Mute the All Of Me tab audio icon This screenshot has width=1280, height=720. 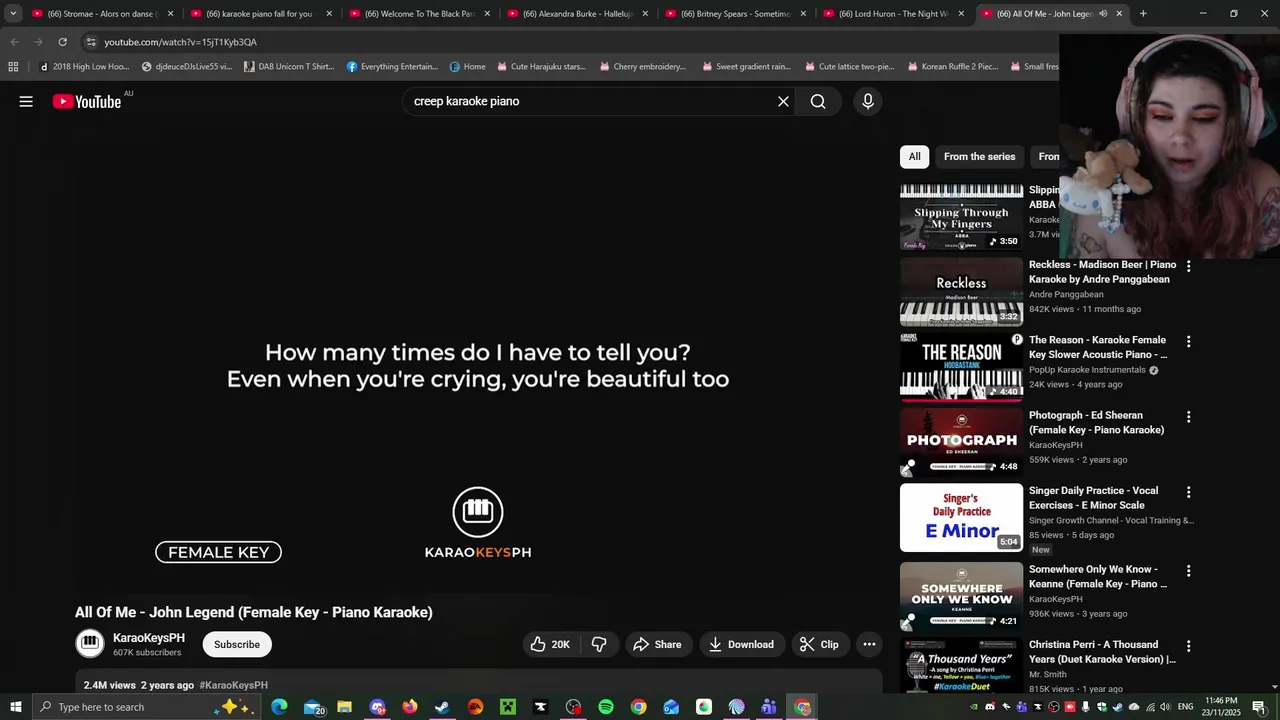tap(1103, 14)
